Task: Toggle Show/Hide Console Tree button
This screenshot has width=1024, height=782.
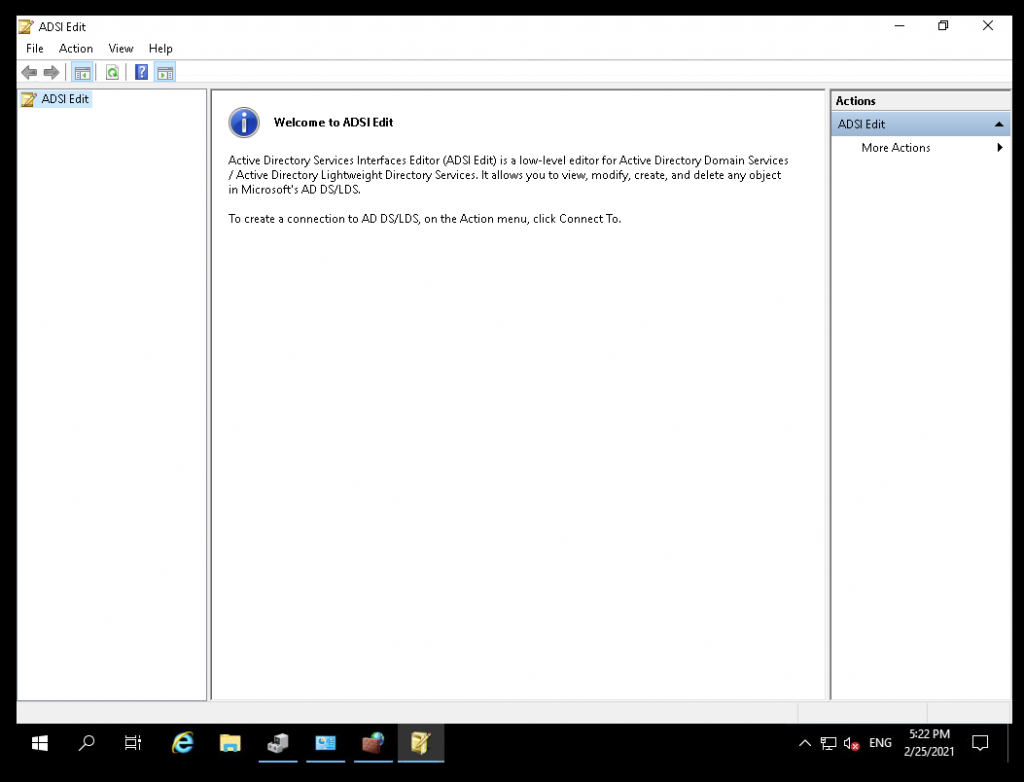Action: click(x=82, y=72)
